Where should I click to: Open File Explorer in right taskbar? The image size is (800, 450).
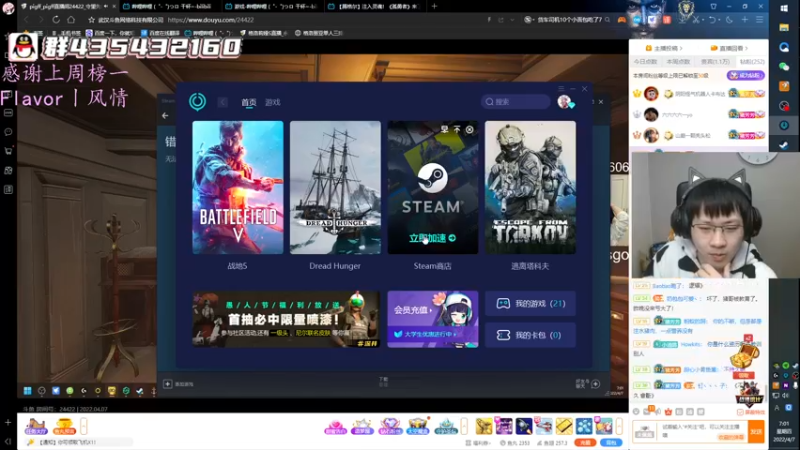784,28
